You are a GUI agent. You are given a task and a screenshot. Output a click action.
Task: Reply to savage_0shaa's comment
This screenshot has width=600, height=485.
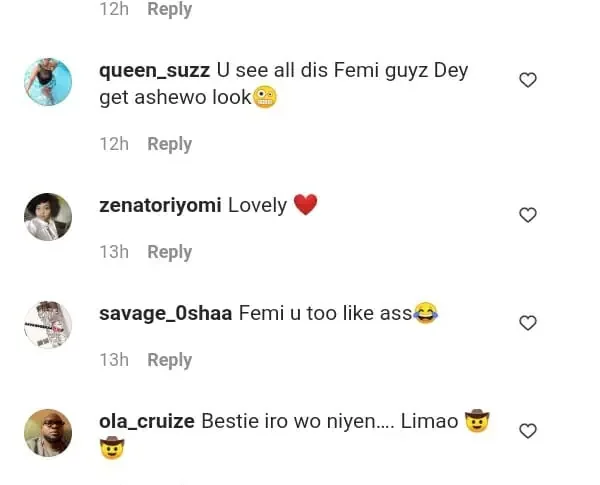click(x=169, y=360)
